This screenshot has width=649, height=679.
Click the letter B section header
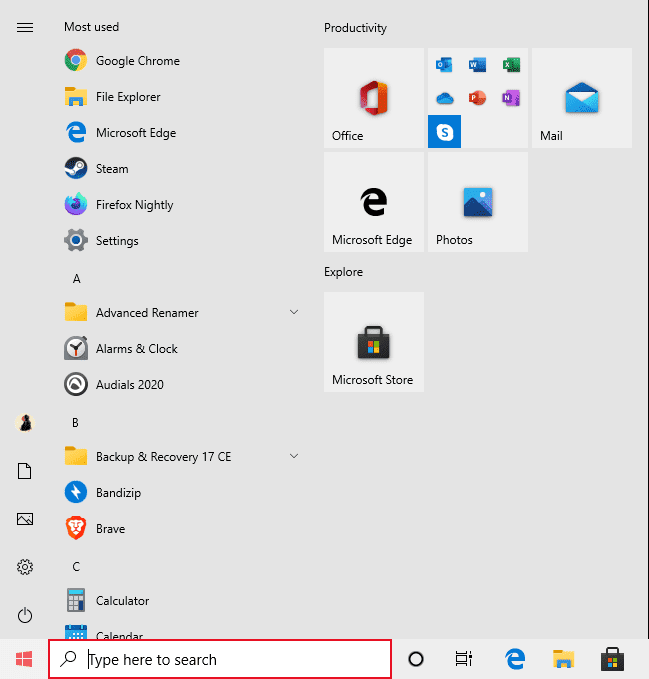click(75, 423)
